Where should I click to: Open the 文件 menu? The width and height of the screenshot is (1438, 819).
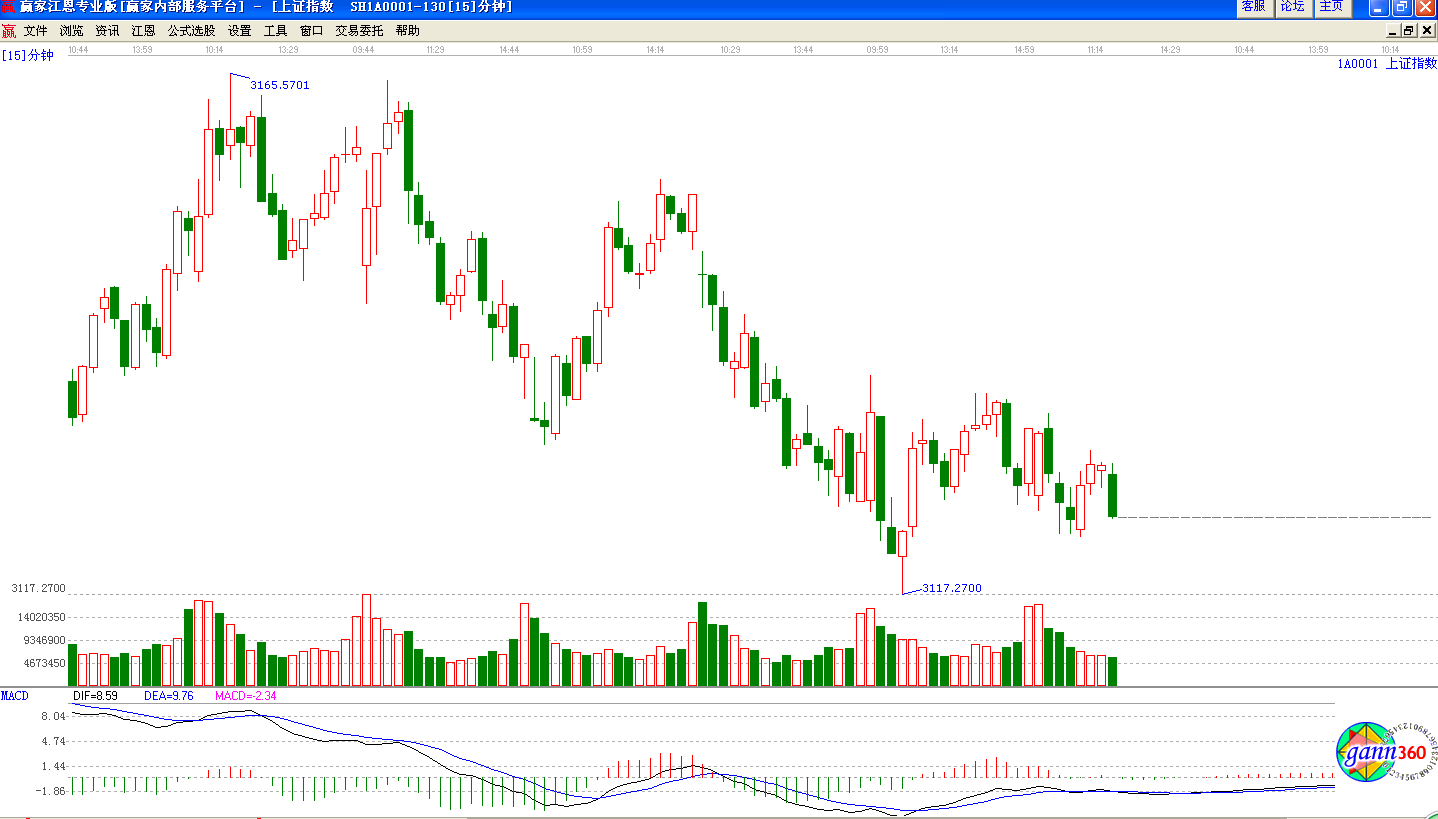click(x=35, y=31)
